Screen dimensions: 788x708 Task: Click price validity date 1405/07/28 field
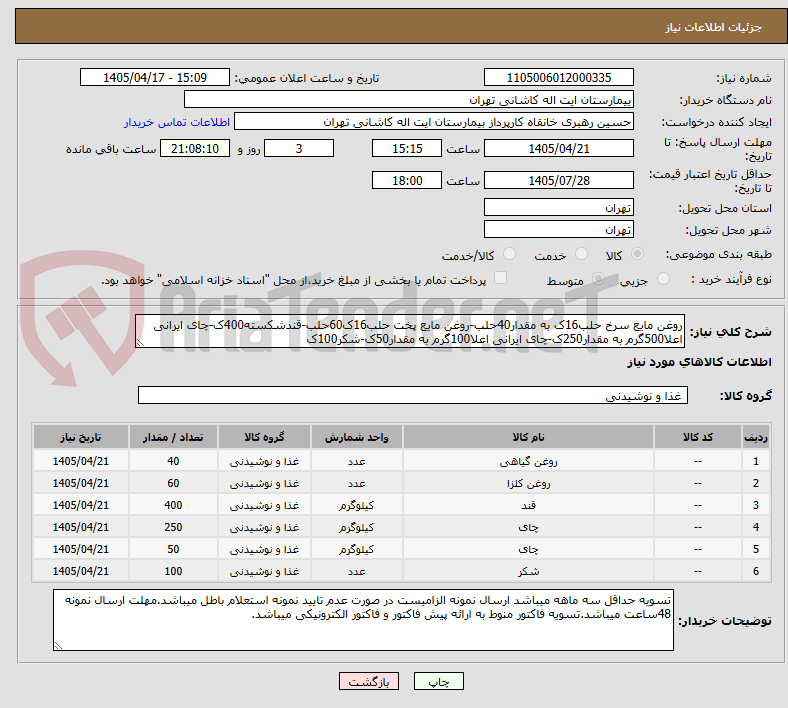[559, 180]
